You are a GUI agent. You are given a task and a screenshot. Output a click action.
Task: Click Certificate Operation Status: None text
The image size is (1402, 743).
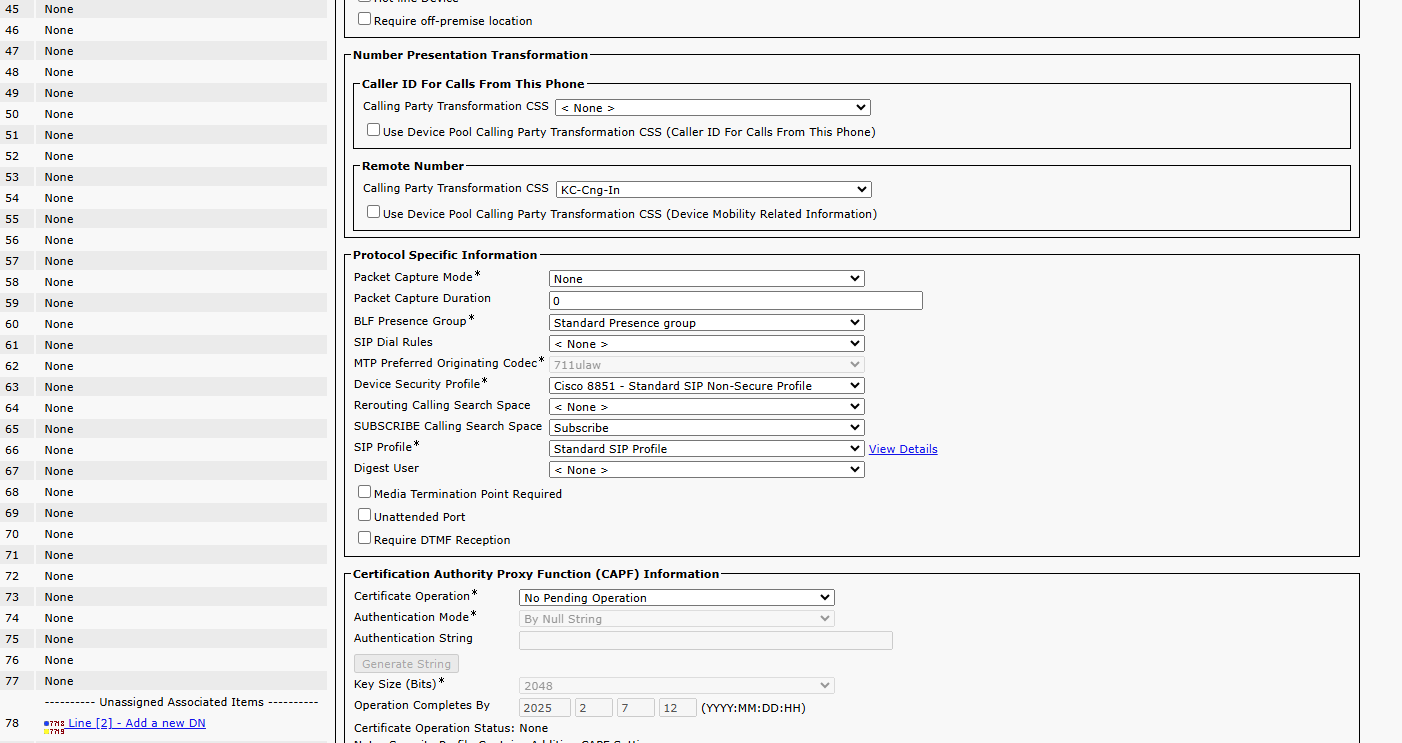(451, 728)
